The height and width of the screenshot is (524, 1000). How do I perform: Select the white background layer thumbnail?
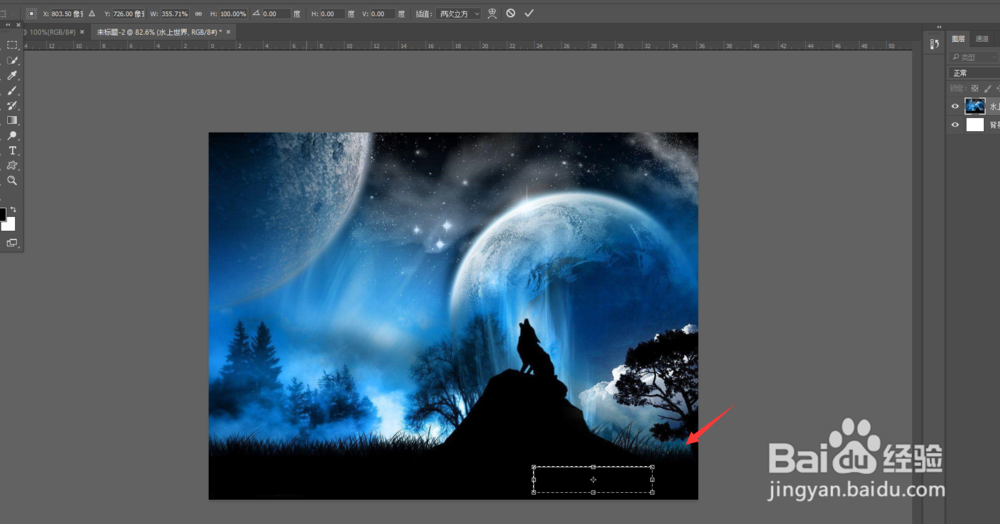point(974,125)
